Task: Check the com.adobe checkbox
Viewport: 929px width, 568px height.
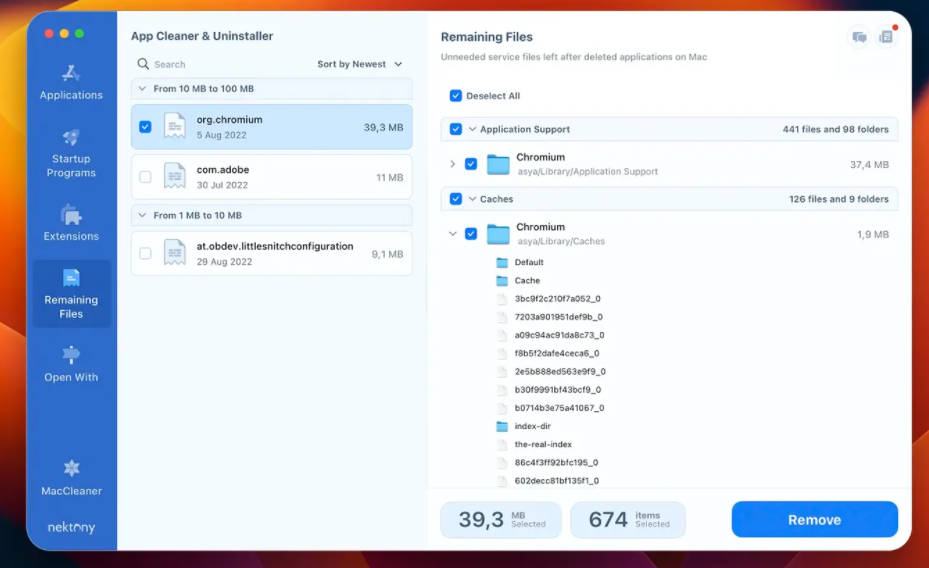Action: (x=145, y=177)
